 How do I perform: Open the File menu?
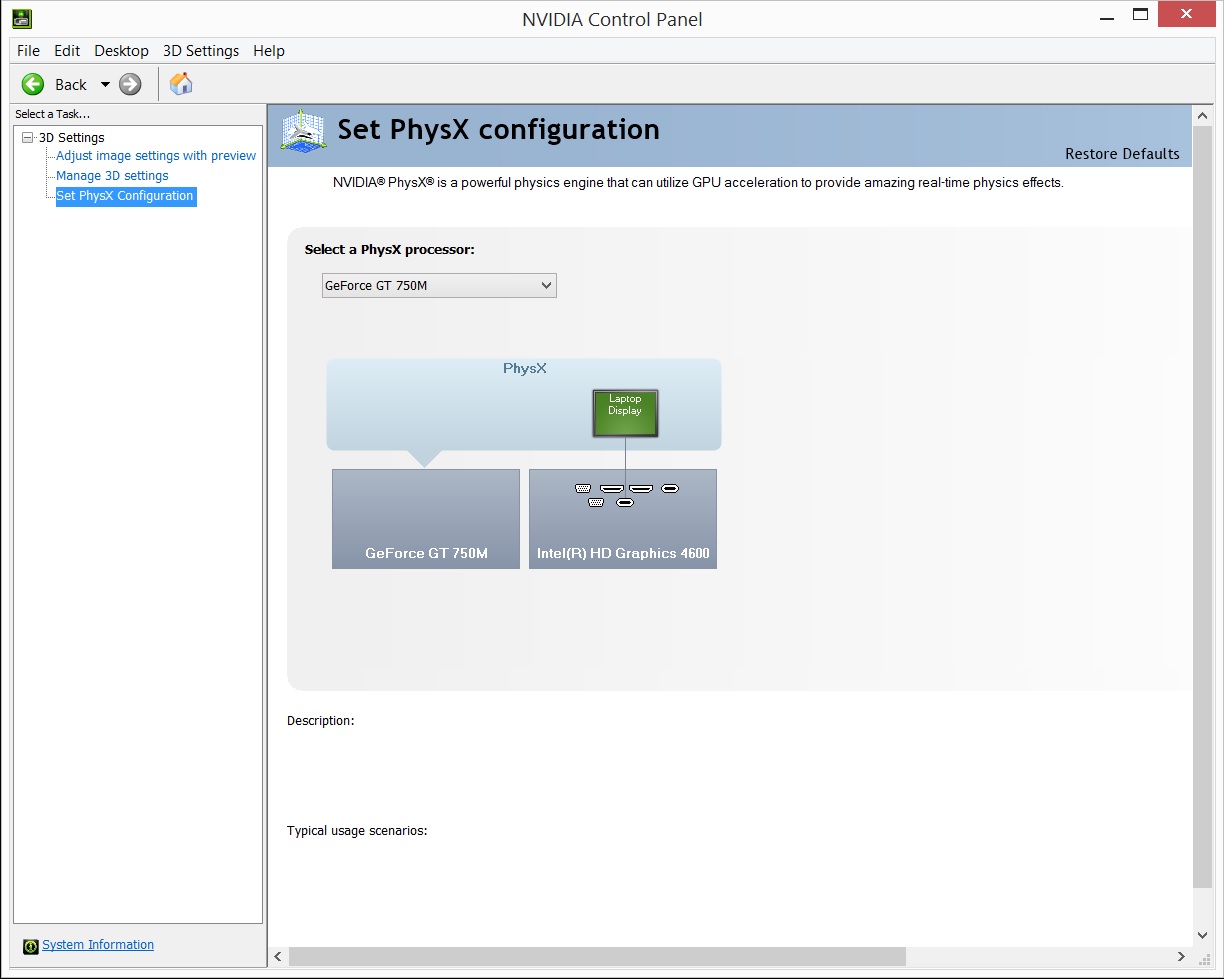tap(28, 51)
